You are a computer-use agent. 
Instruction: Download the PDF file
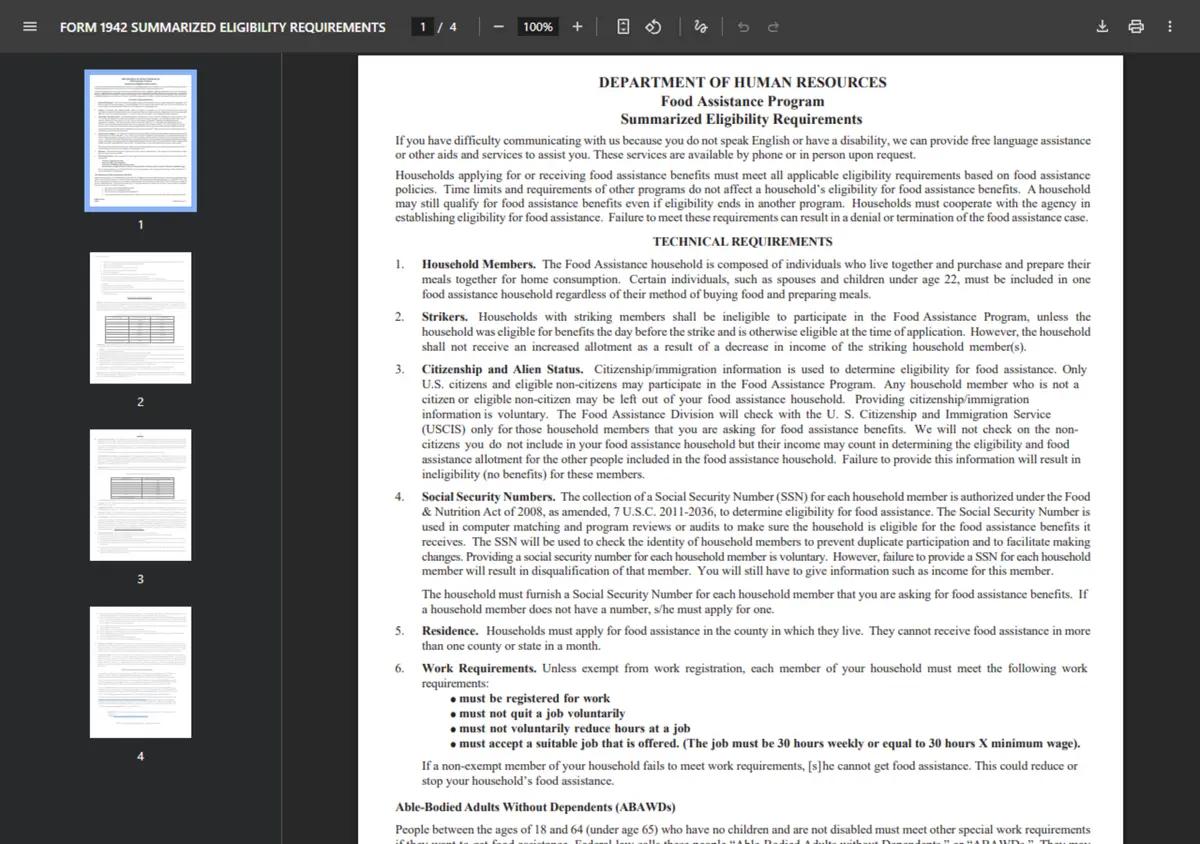coord(1102,27)
